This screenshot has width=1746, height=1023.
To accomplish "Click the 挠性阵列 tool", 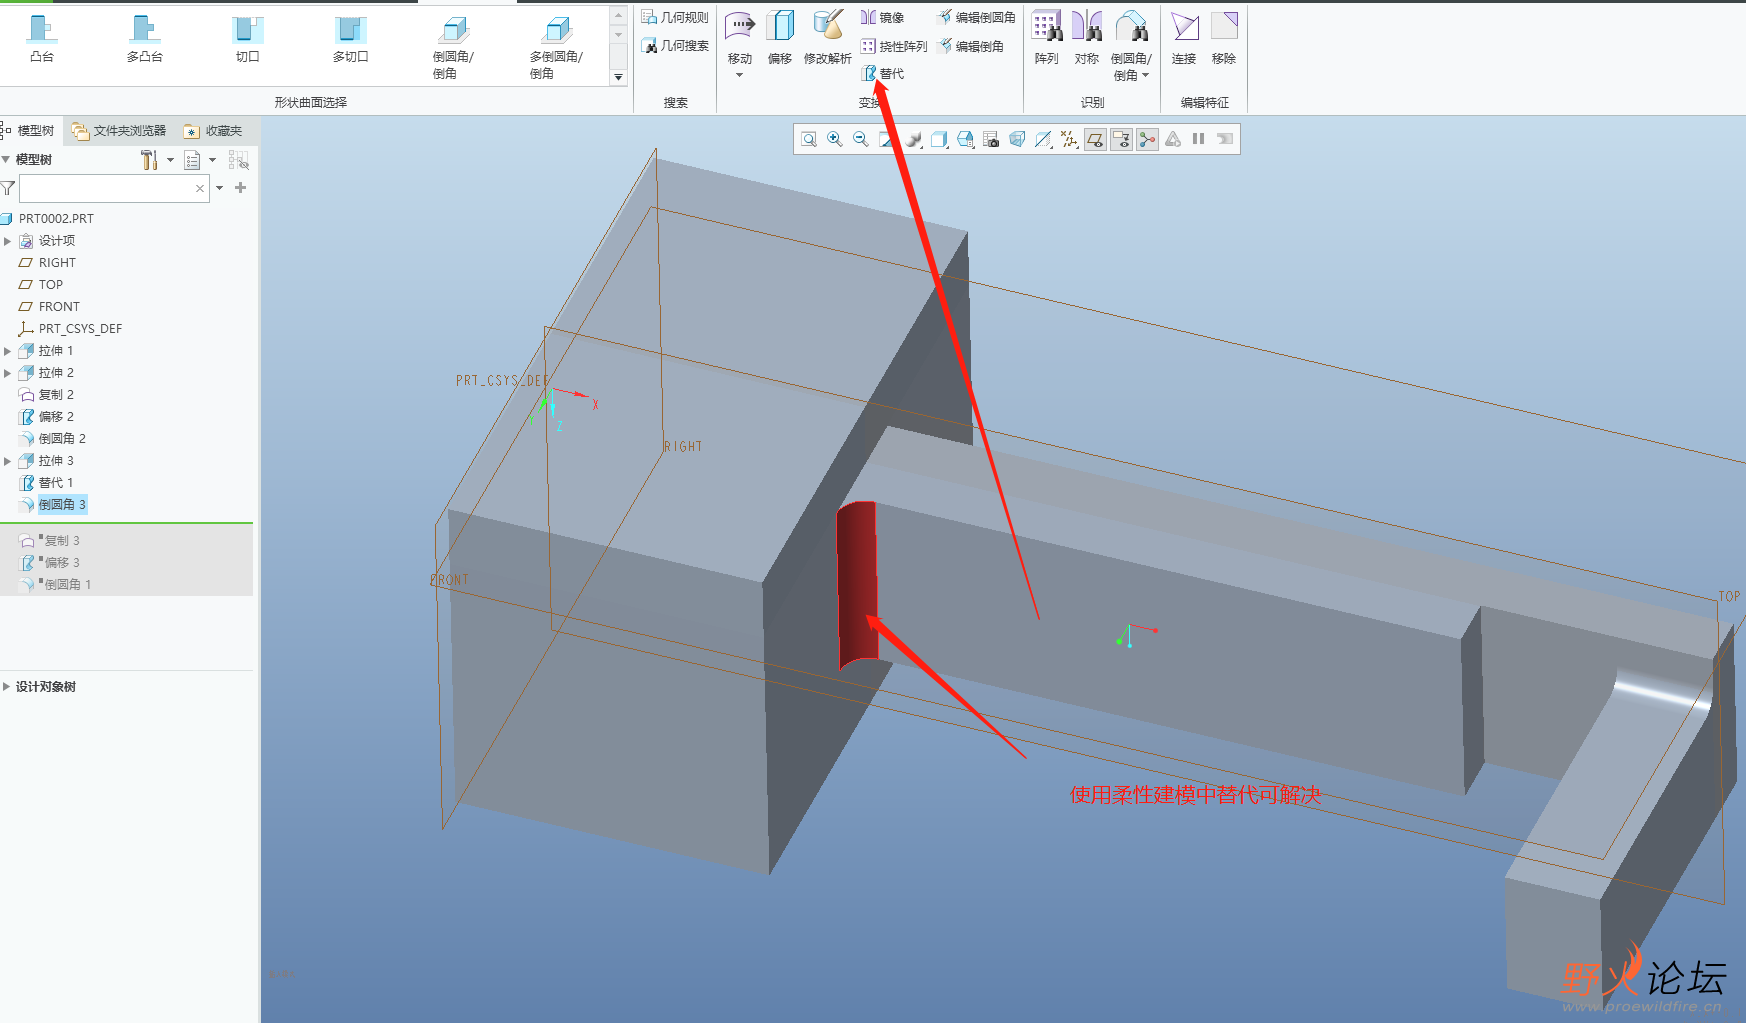I will click(895, 46).
